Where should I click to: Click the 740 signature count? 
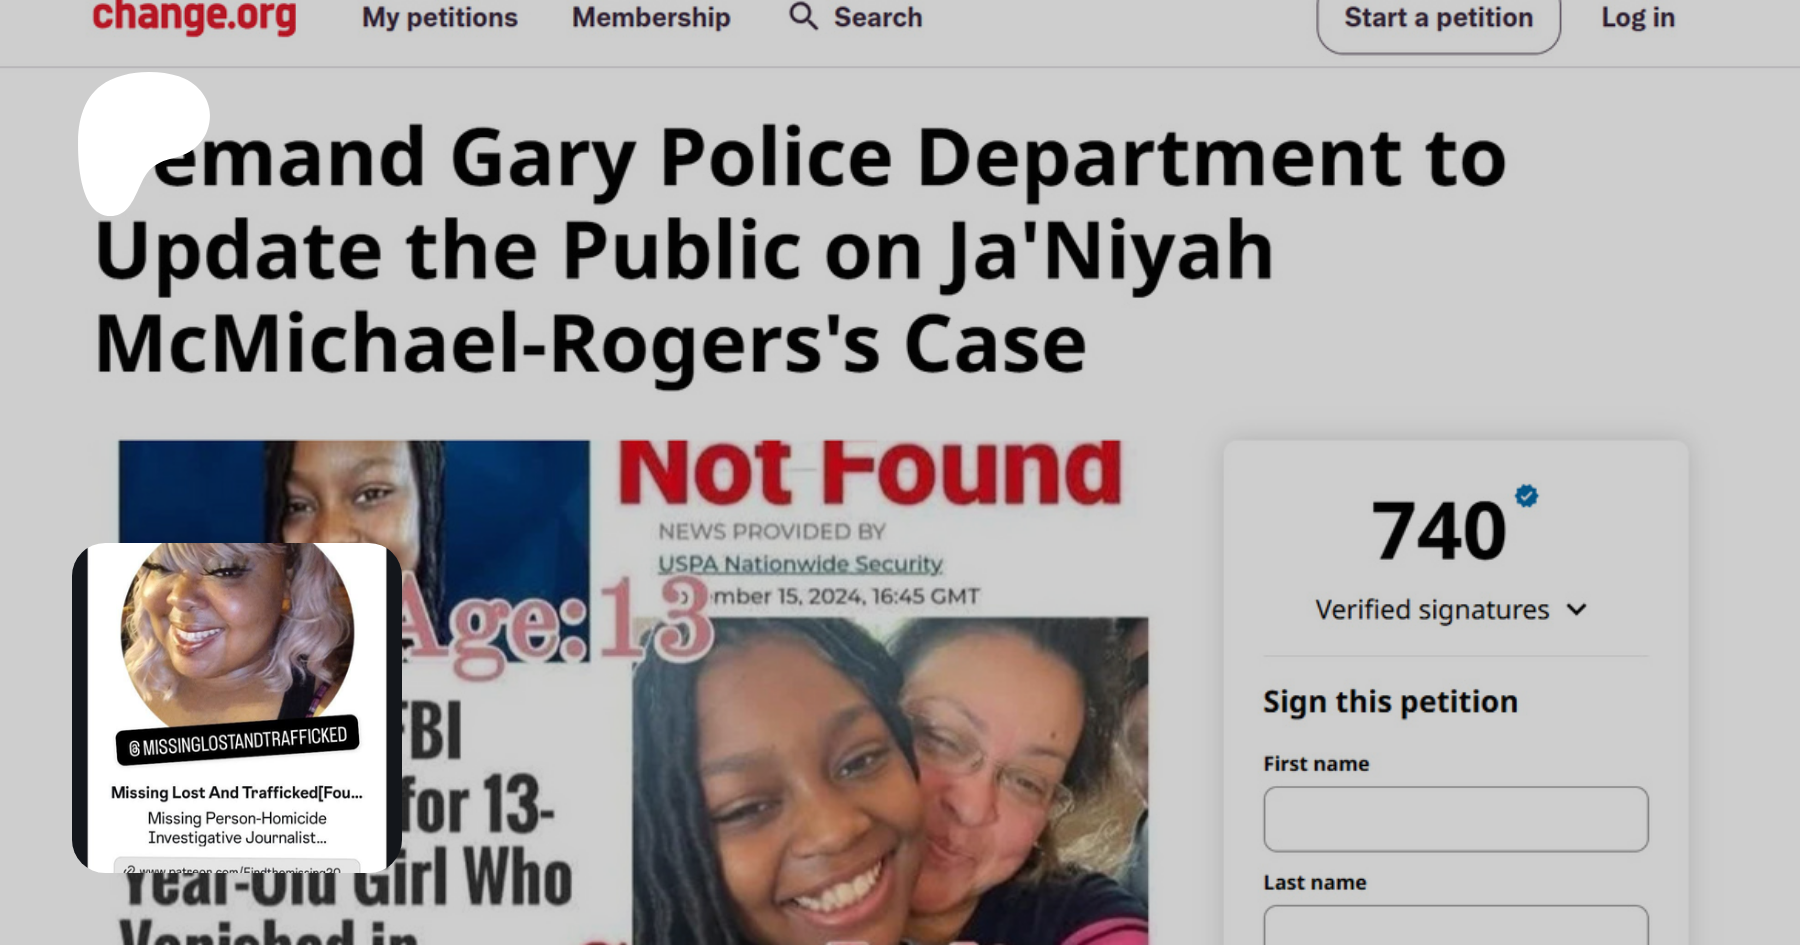click(1438, 531)
